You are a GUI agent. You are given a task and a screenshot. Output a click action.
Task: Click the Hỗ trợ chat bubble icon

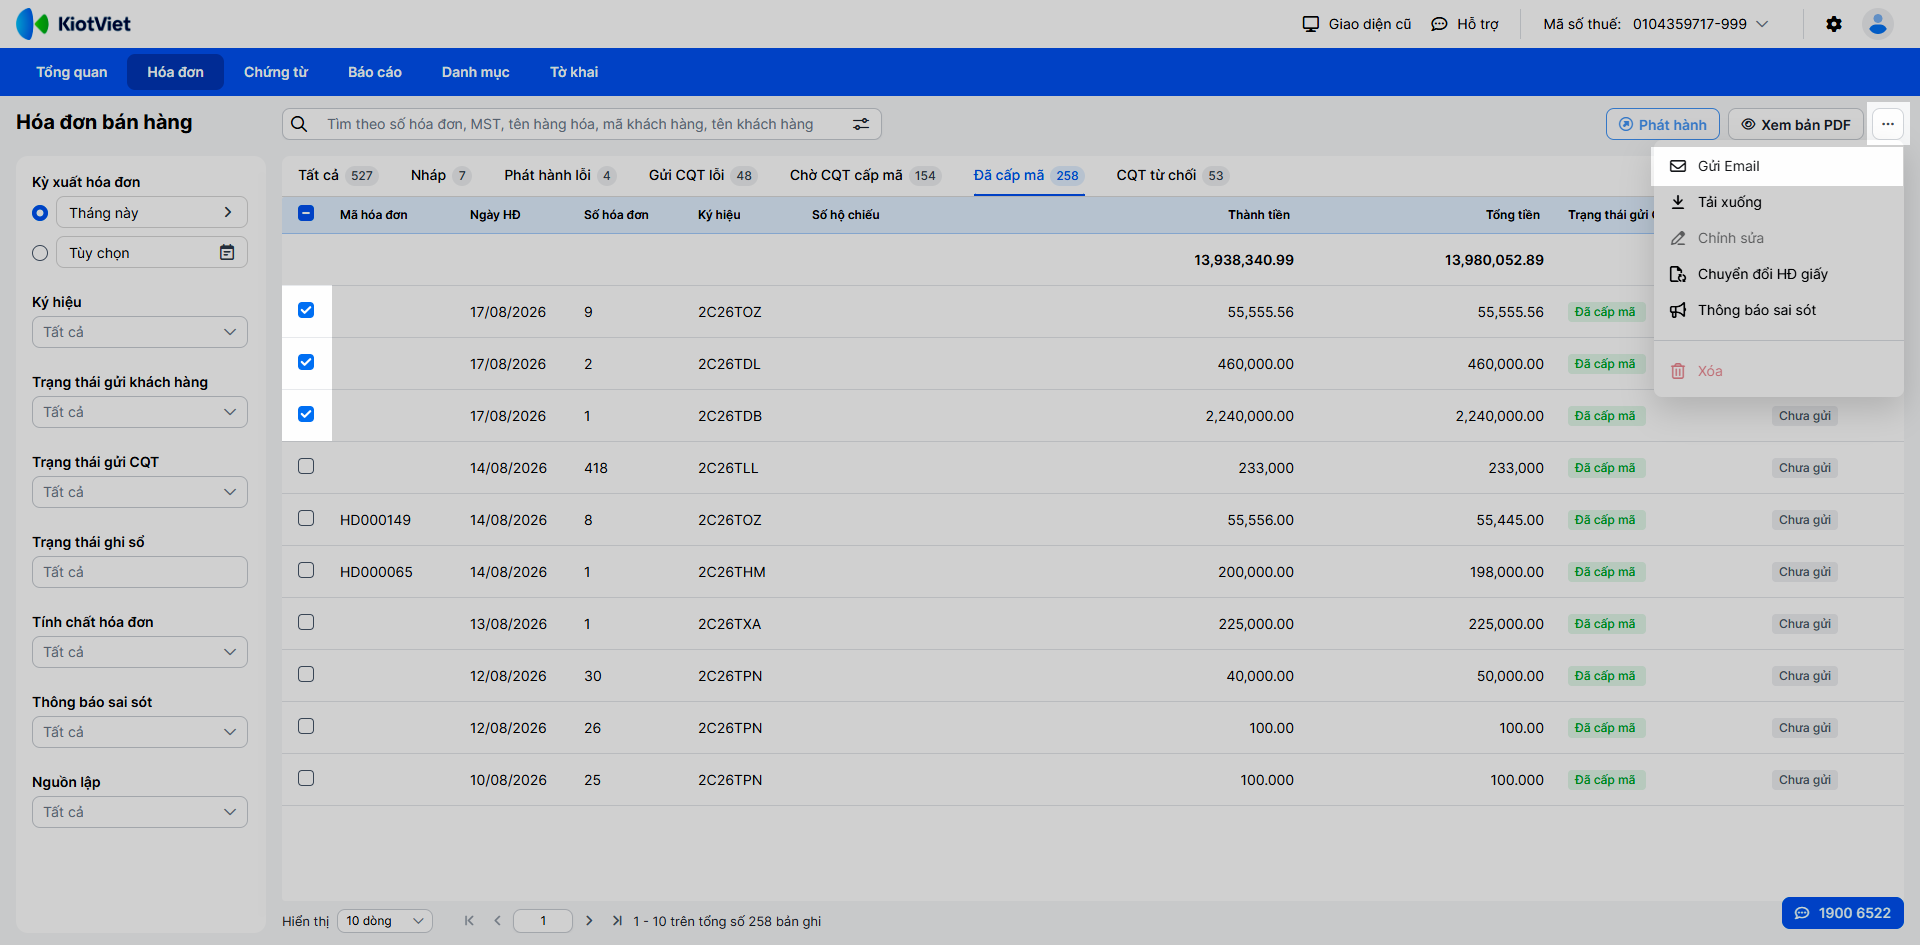[1439, 24]
